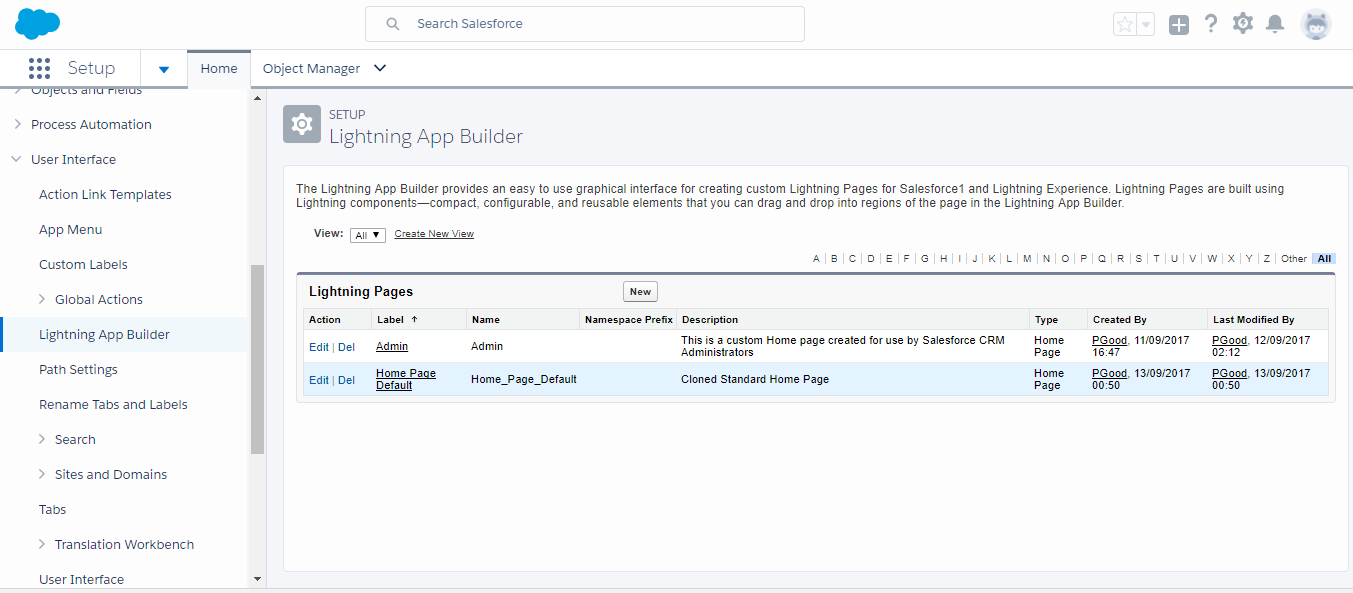Open the Help question mark icon
Viewport: 1353px width, 593px height.
tap(1211, 24)
